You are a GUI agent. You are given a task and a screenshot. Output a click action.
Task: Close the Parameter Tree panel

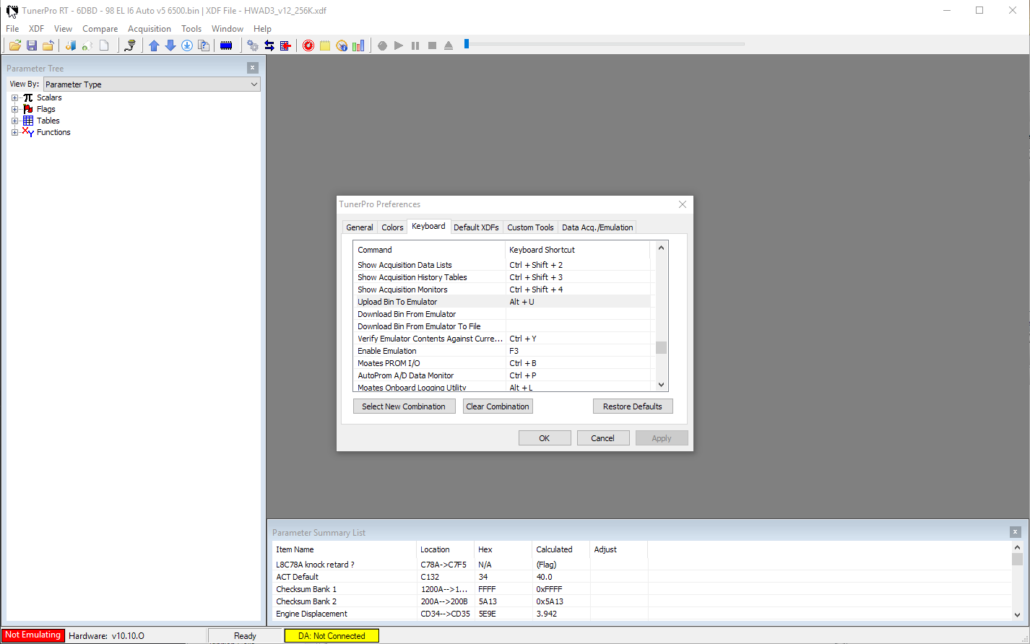point(252,68)
